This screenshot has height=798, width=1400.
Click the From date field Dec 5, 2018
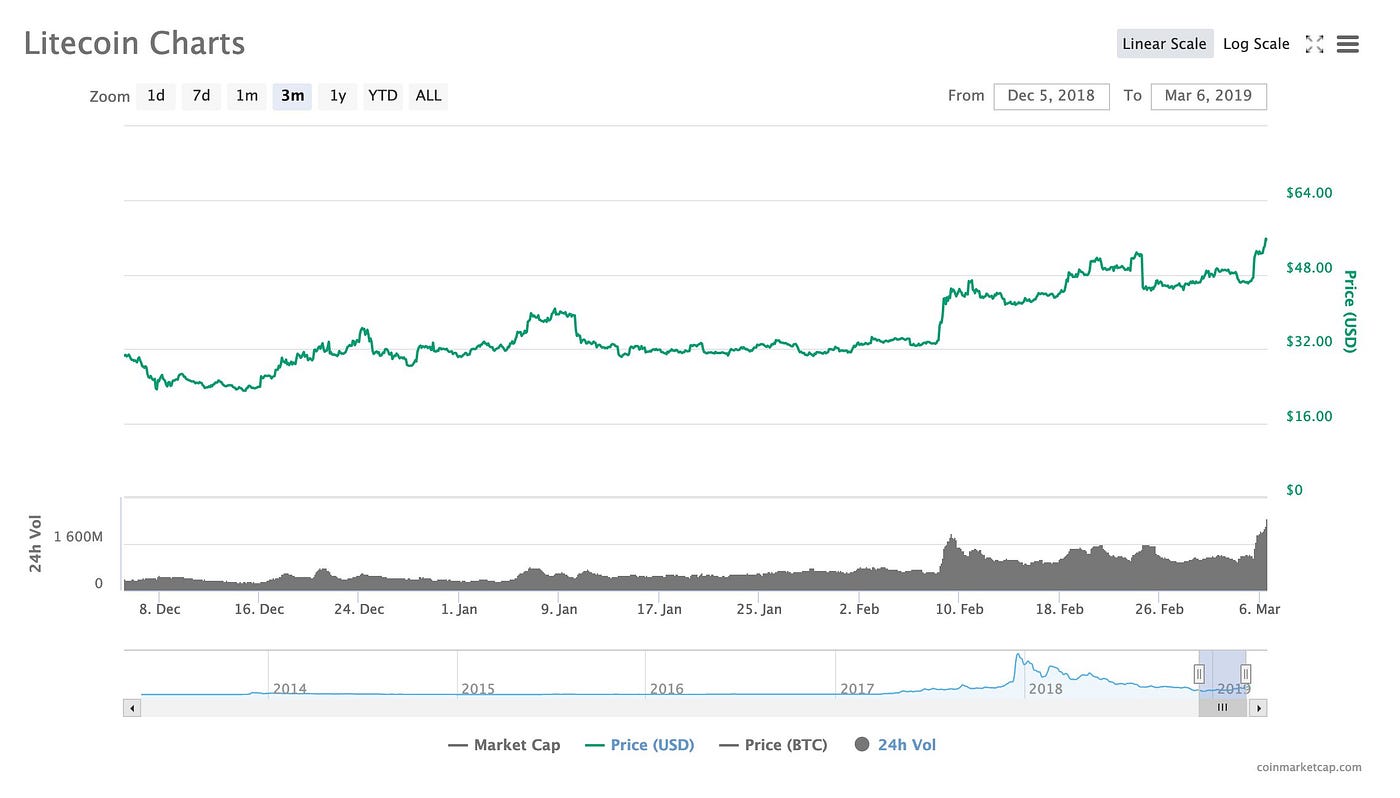pyautogui.click(x=1051, y=96)
